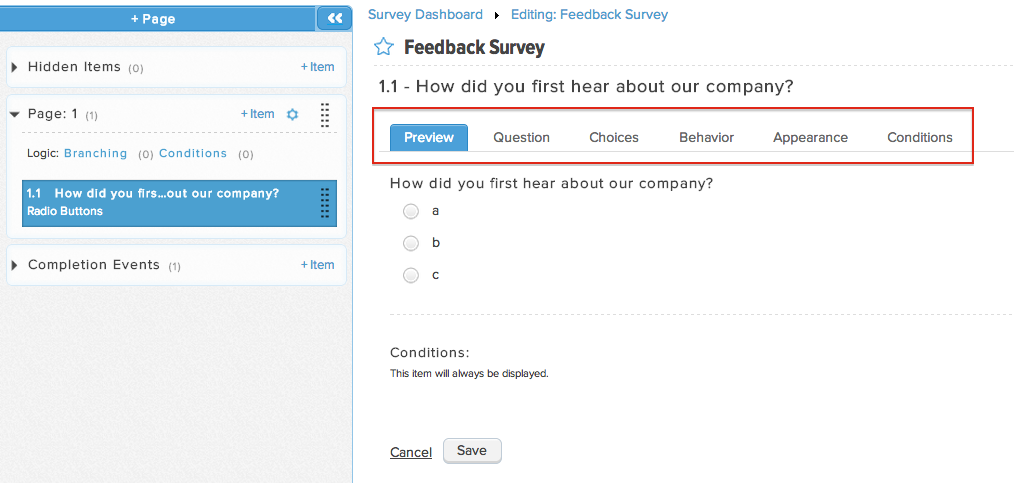
Task: Expand the Hidden Items section
Action: 15,67
